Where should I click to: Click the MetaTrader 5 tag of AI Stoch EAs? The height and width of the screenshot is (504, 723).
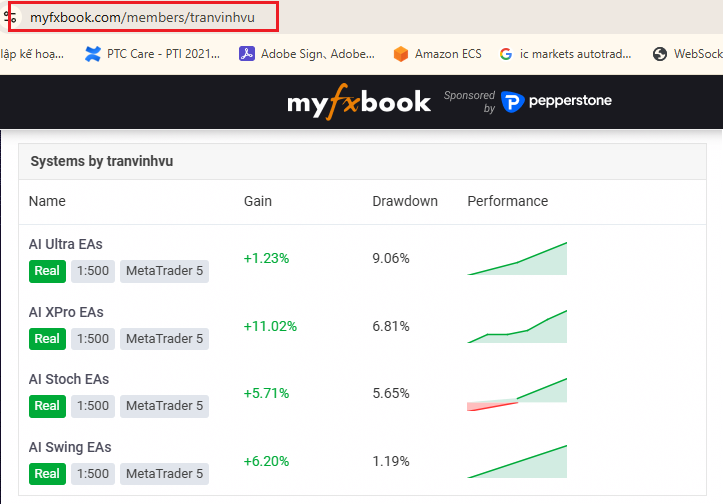pyautogui.click(x=164, y=406)
